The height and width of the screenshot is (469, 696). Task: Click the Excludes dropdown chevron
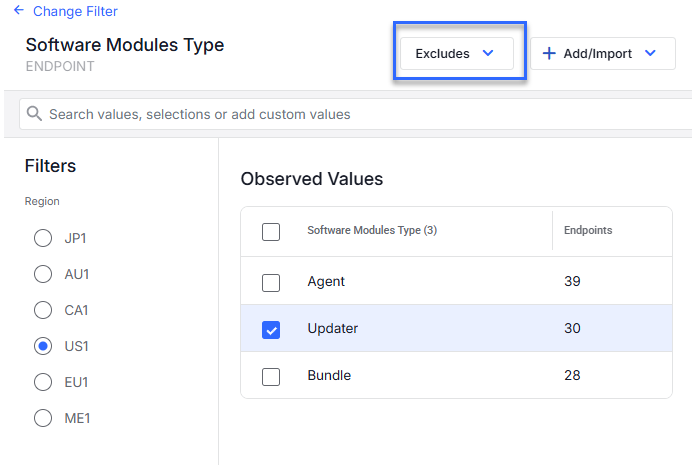(x=488, y=53)
